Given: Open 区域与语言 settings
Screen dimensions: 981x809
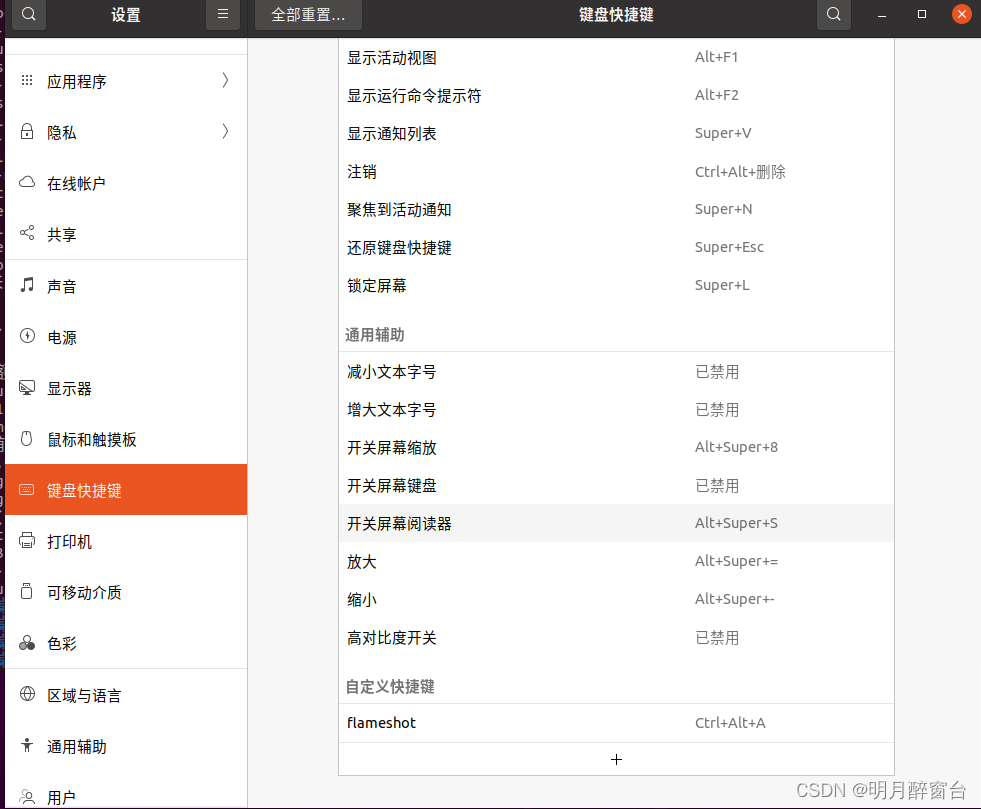Looking at the screenshot, I should [x=126, y=695].
